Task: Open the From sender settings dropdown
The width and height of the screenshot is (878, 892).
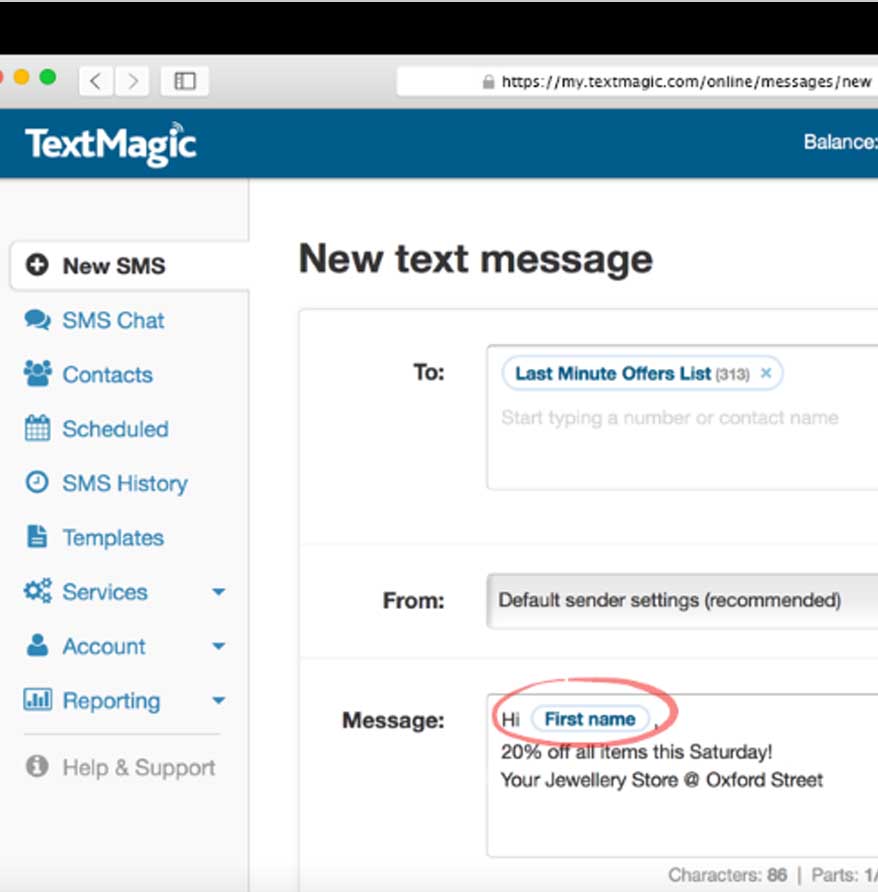Action: tap(682, 601)
